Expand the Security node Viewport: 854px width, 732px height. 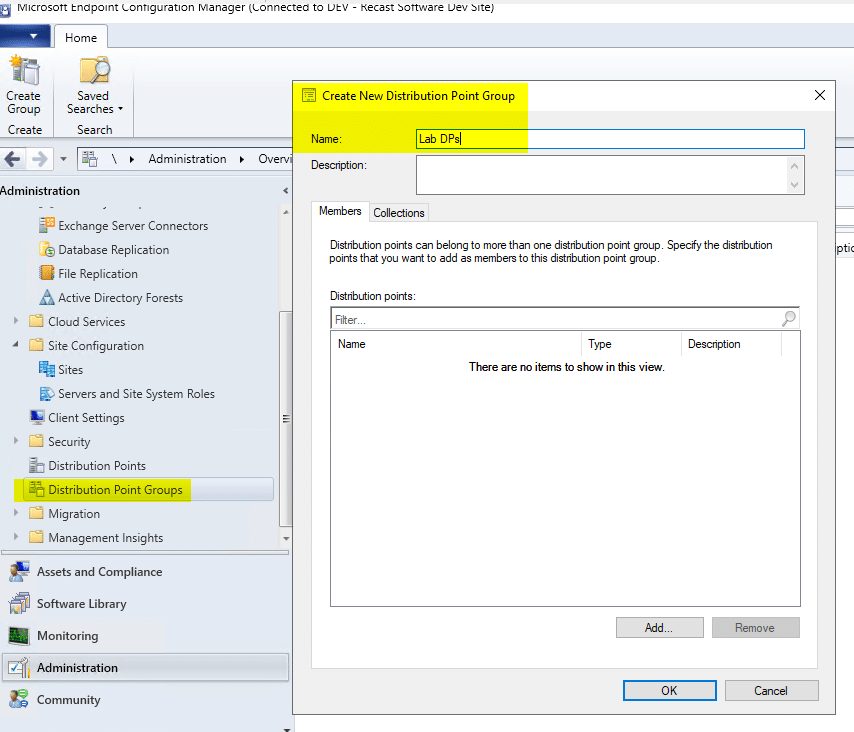(14, 441)
